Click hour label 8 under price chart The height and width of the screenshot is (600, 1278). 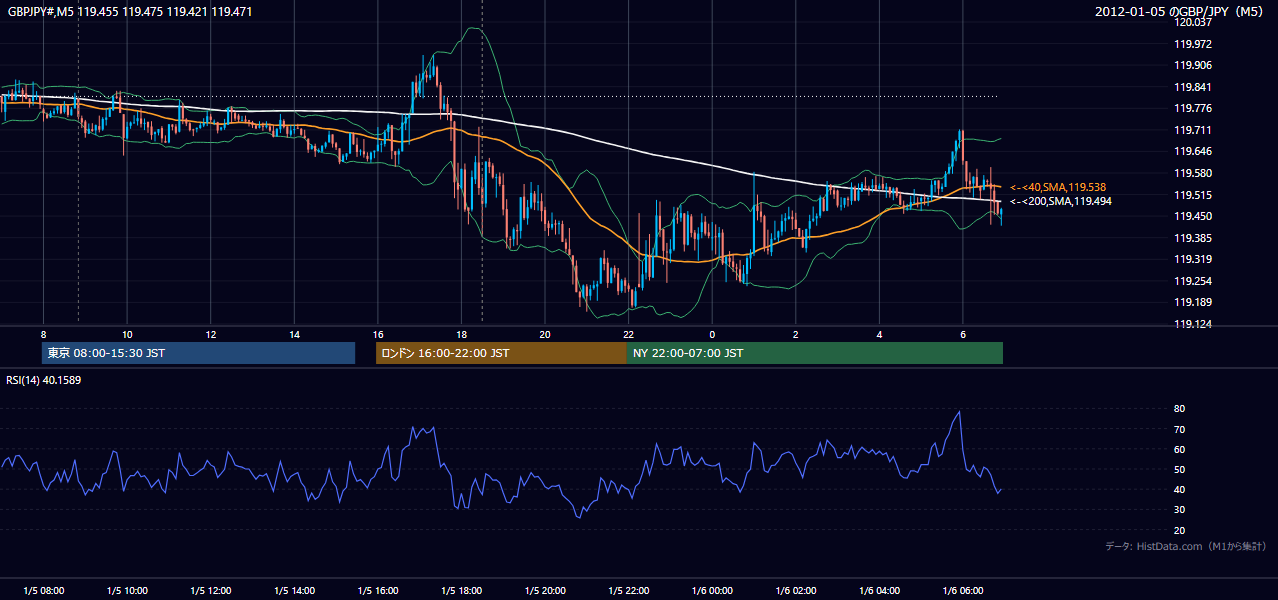pos(43,334)
